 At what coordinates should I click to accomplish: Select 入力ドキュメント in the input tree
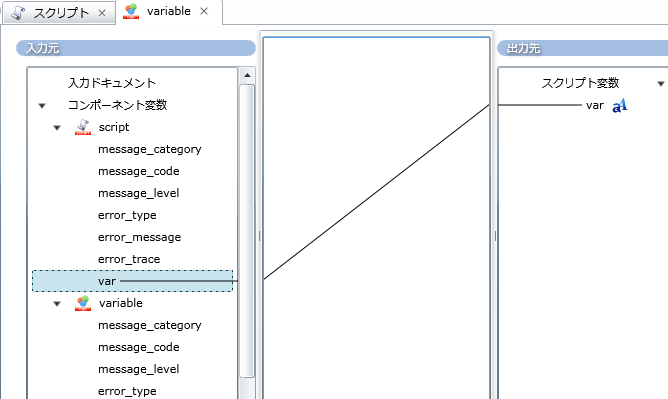tap(112, 83)
